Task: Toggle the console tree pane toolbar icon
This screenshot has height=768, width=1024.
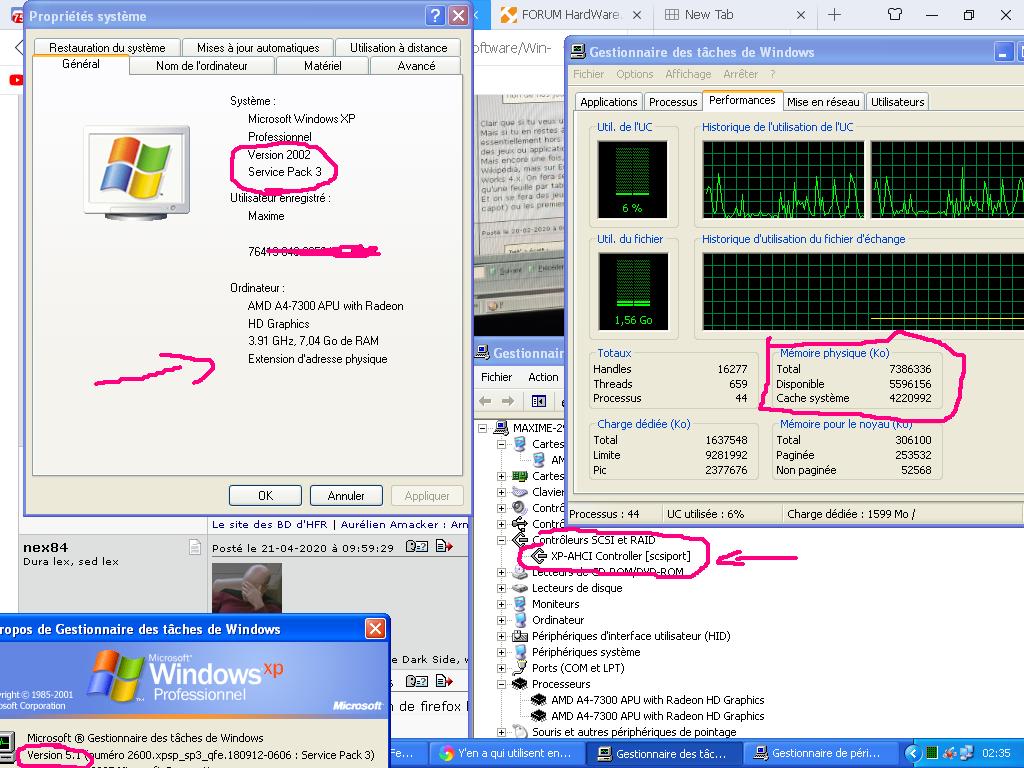Action: point(539,401)
